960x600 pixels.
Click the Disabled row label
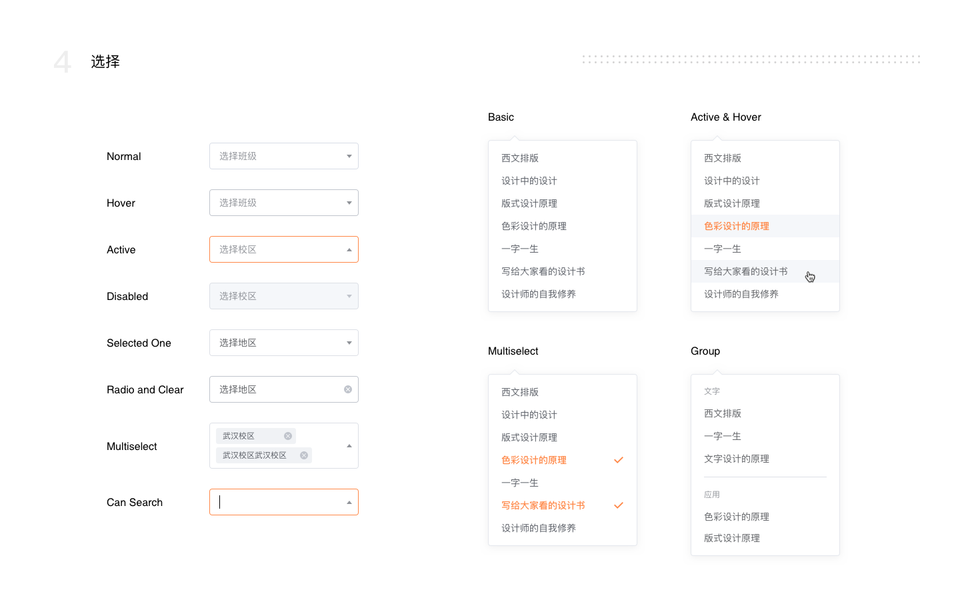pyautogui.click(x=127, y=296)
